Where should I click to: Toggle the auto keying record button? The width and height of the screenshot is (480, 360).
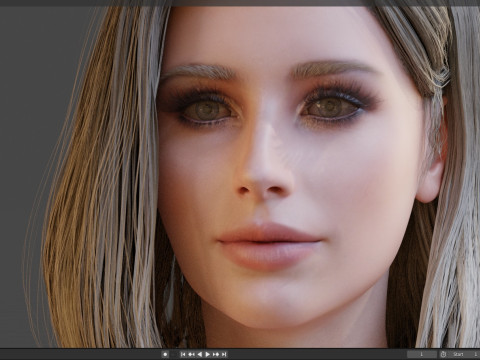coord(165,354)
